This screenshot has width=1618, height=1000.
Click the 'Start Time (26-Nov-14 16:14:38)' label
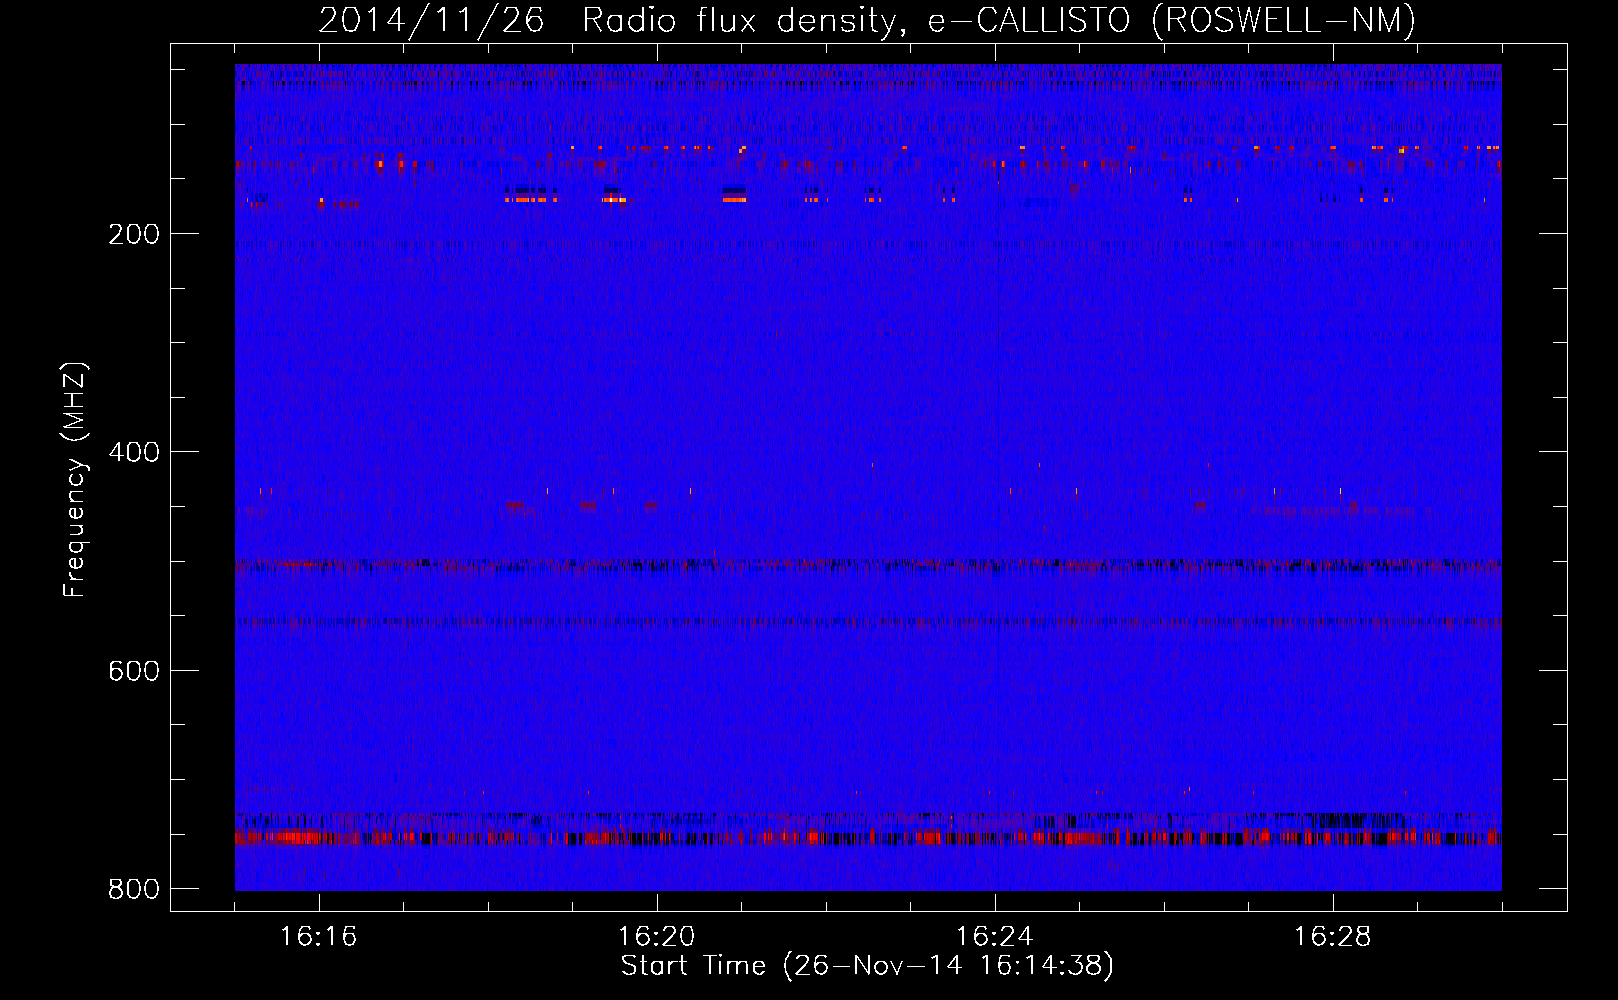coord(867,966)
